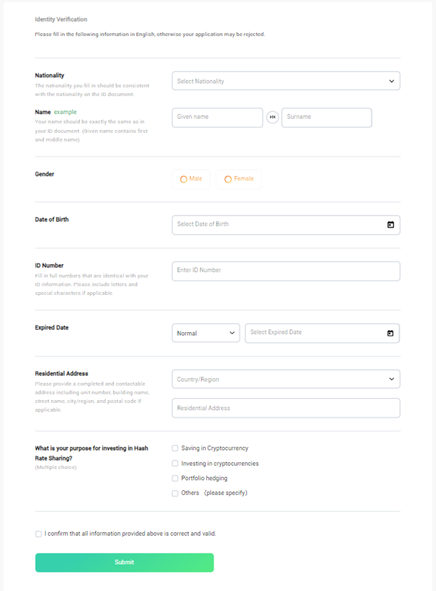Confirm all information is correct checkbox

pos(38,534)
